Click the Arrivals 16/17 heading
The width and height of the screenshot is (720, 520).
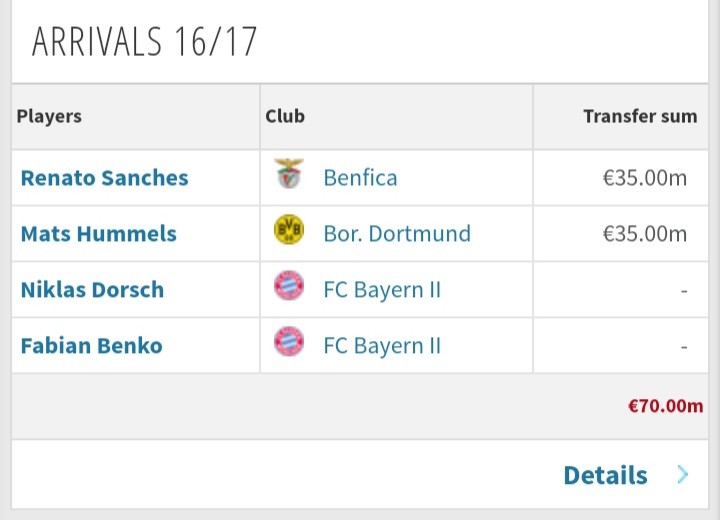tap(144, 42)
